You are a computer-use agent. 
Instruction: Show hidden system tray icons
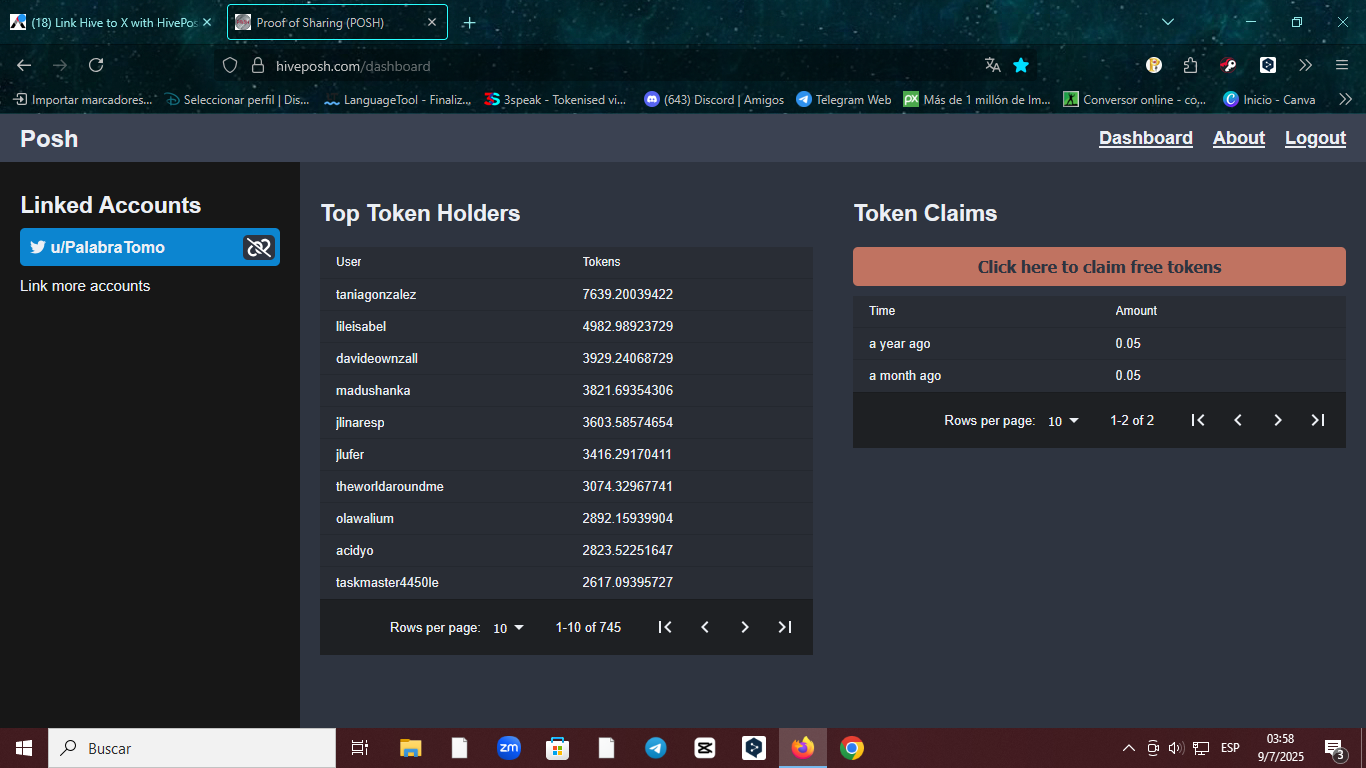pos(1129,748)
